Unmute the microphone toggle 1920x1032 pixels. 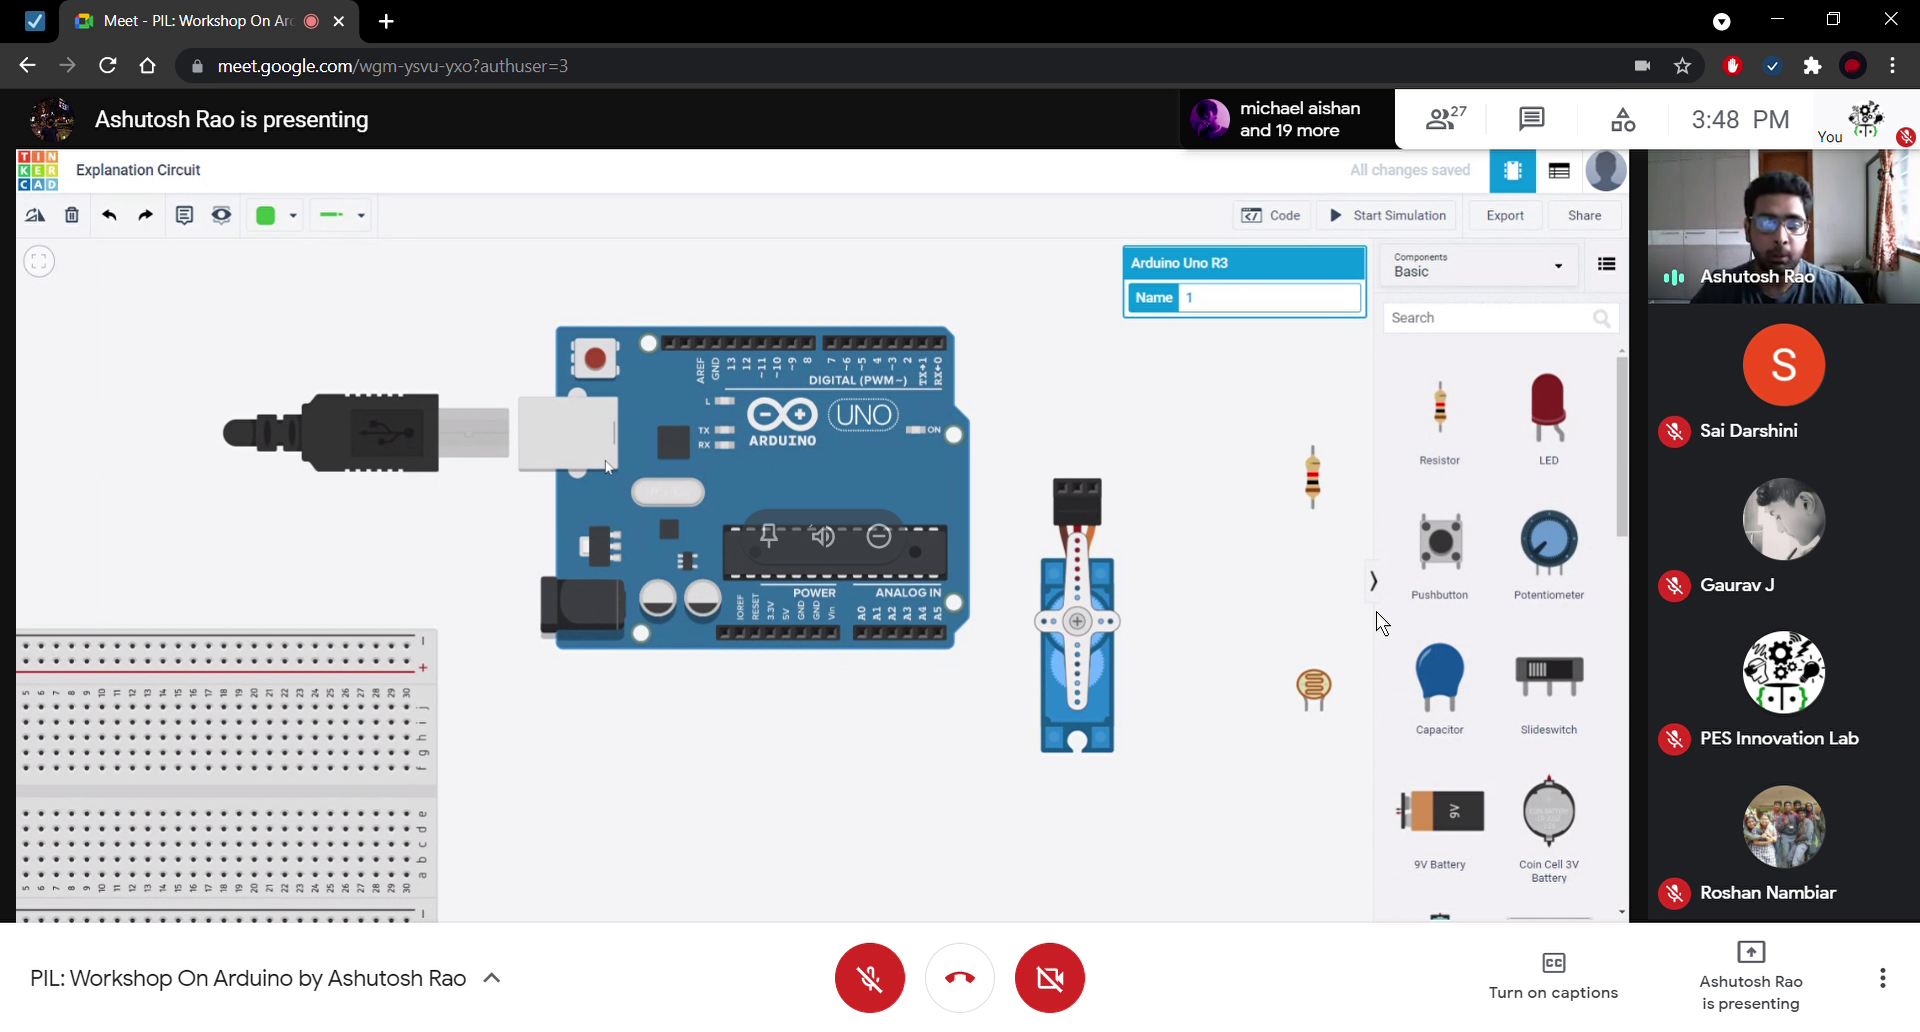point(869,978)
